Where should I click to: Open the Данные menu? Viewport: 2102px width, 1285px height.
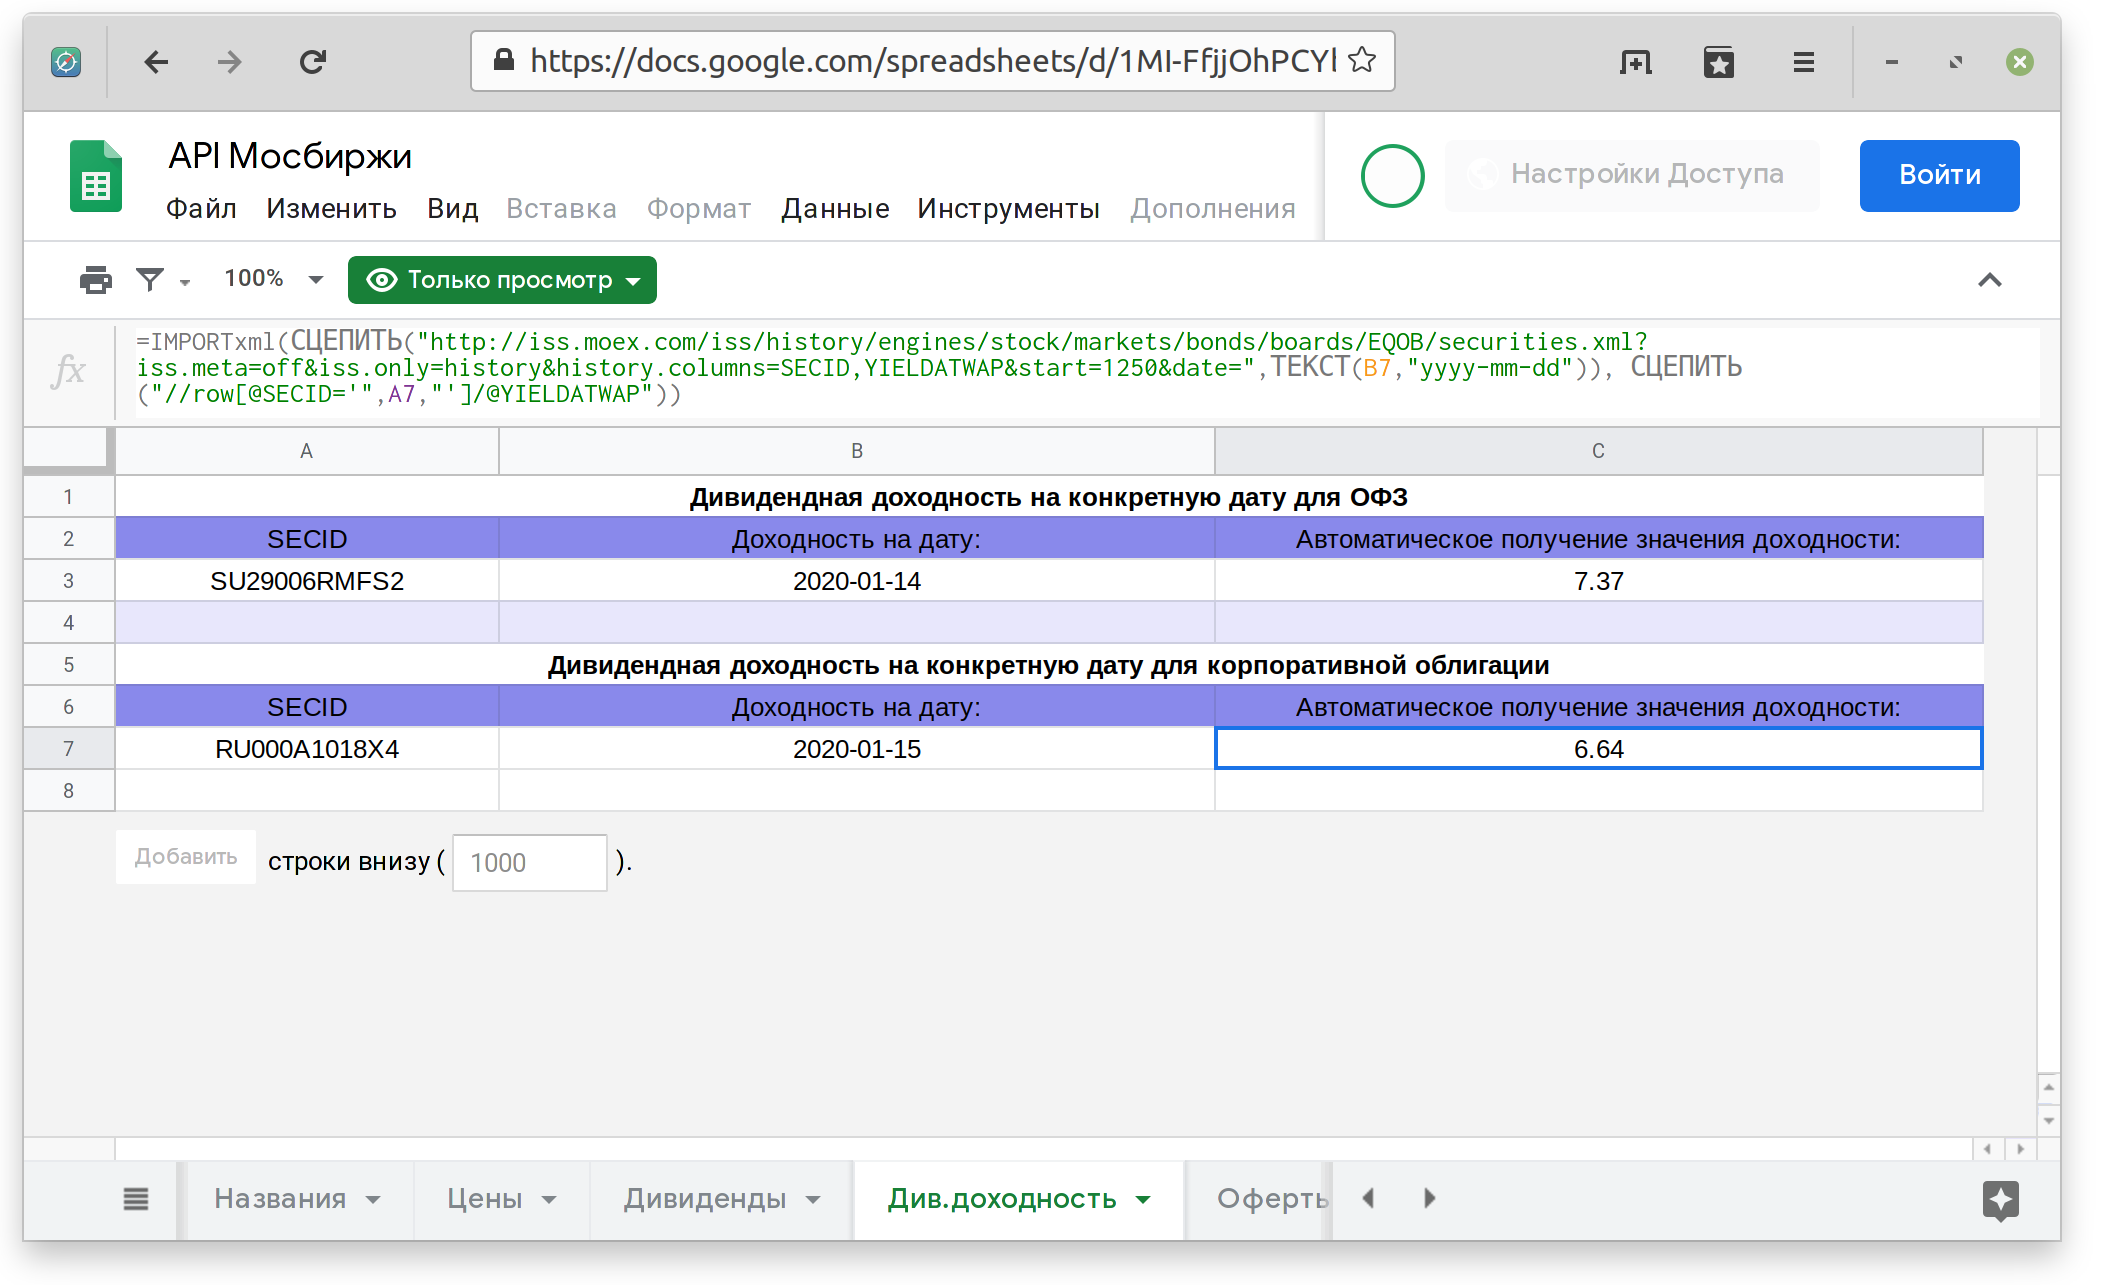point(835,209)
